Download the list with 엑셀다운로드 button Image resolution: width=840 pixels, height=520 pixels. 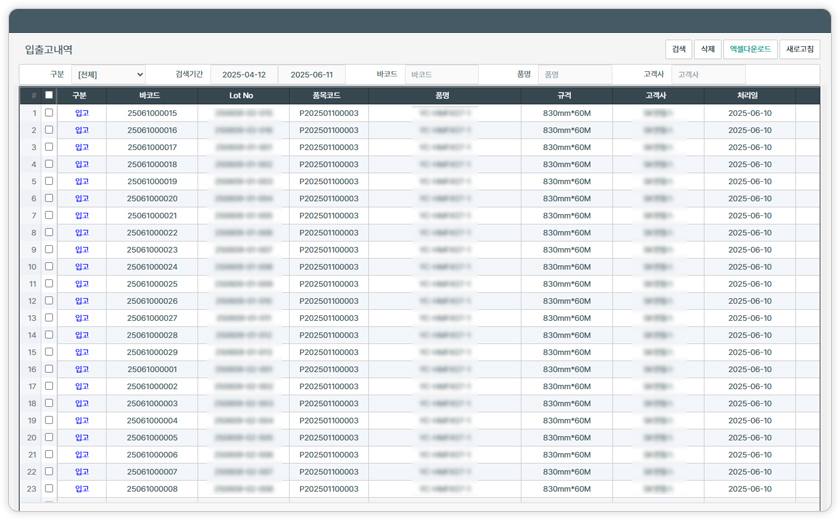point(749,49)
